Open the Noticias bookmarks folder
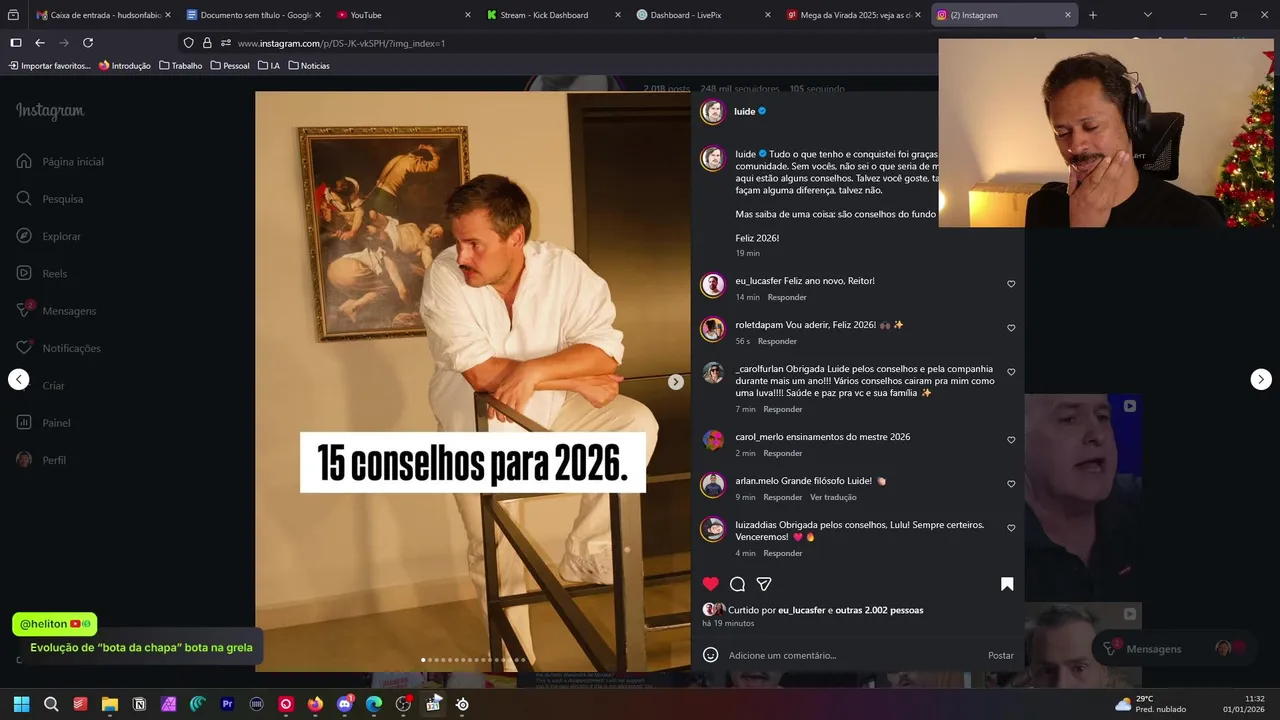Screen dimensions: 1280x720 tap(309, 66)
